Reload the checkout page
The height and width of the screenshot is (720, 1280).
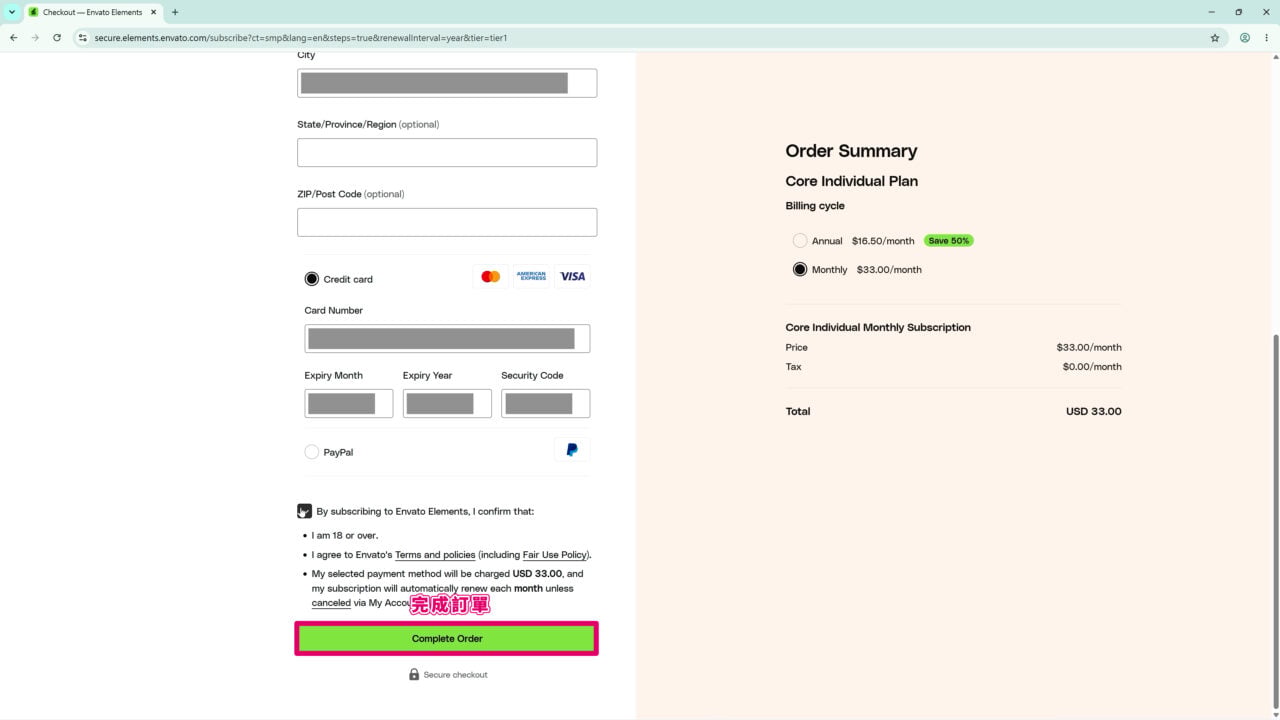click(x=57, y=38)
